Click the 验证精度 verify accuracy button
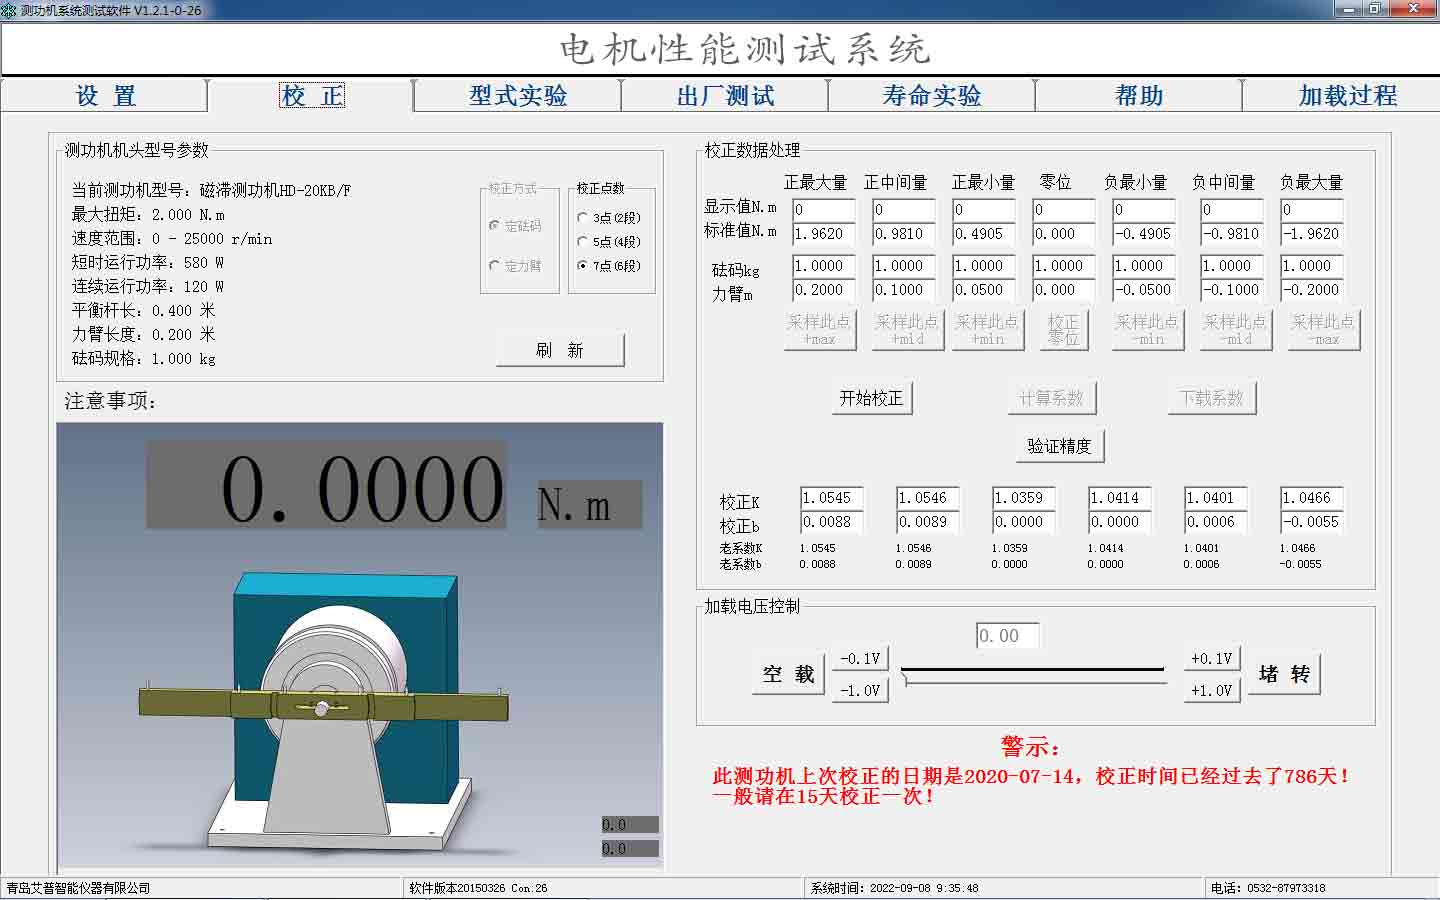Viewport: 1440px width, 900px height. click(1060, 445)
